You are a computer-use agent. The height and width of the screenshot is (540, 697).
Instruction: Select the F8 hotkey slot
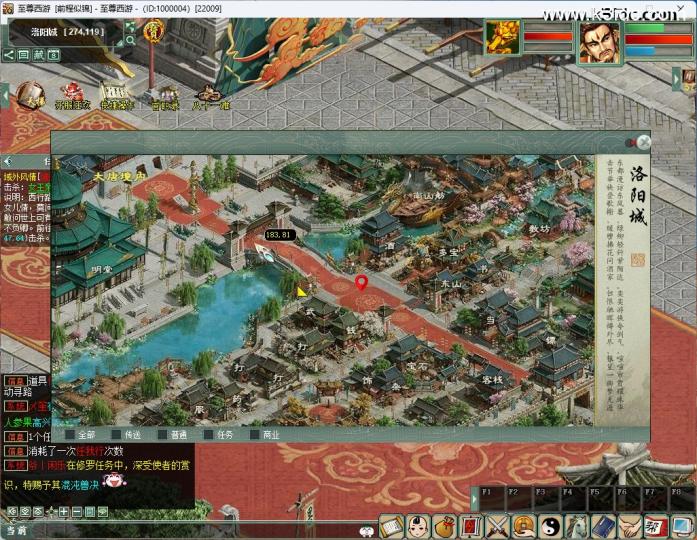pos(681,499)
